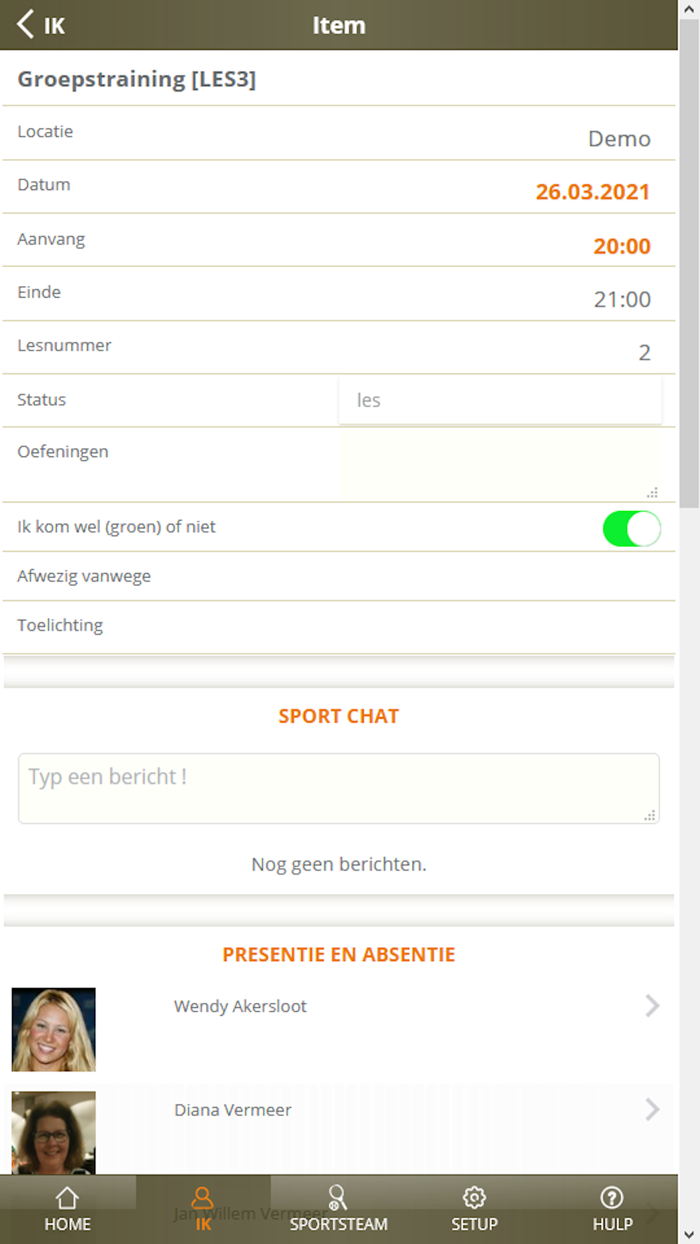Click the Oefeningen text area
Image resolution: width=700 pixels, height=1244 pixels.
click(500, 465)
